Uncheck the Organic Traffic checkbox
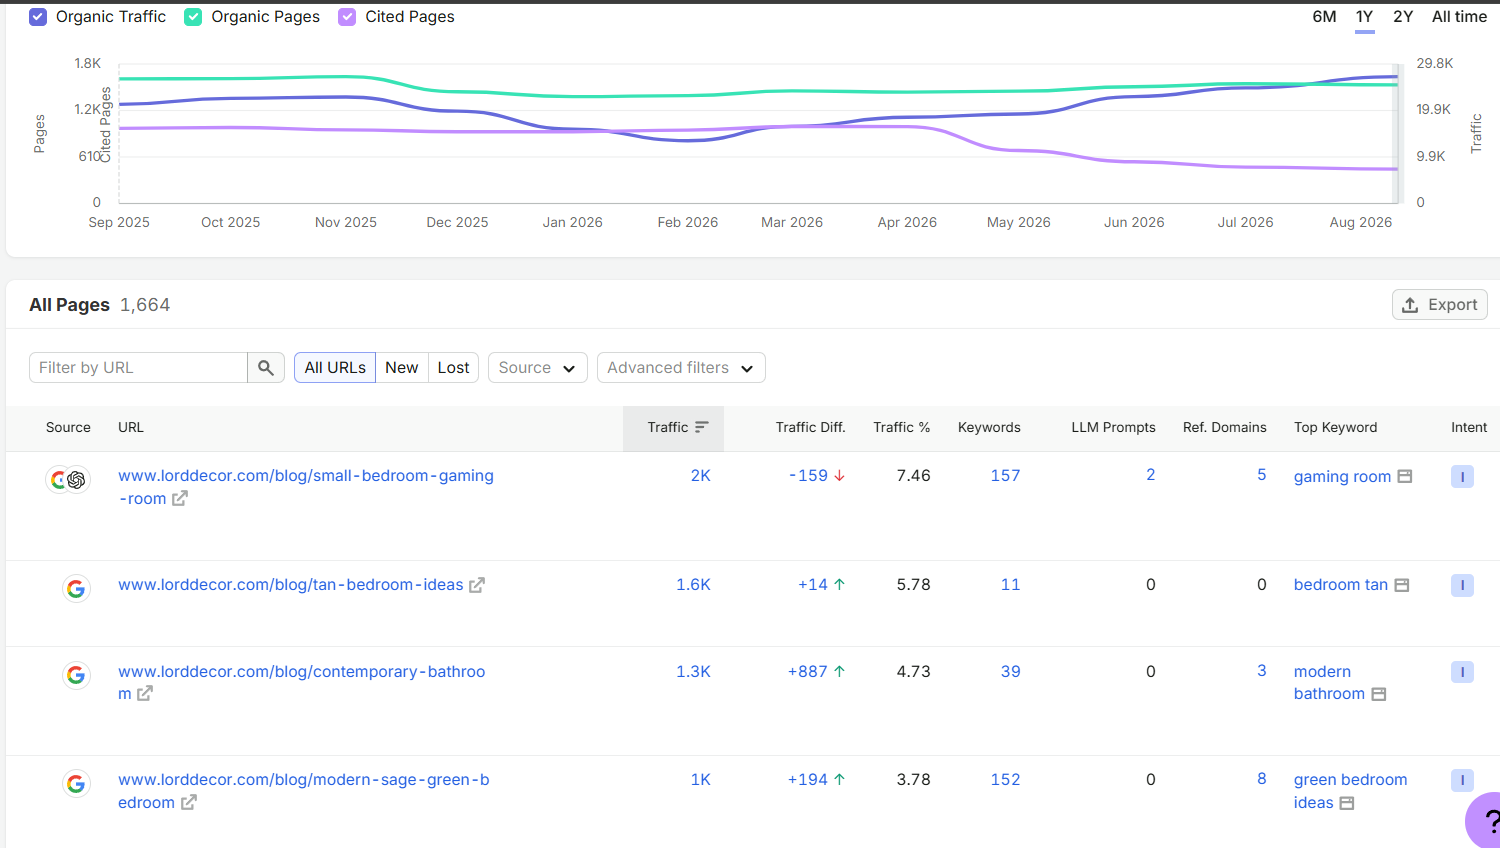This screenshot has width=1500, height=848. point(38,17)
